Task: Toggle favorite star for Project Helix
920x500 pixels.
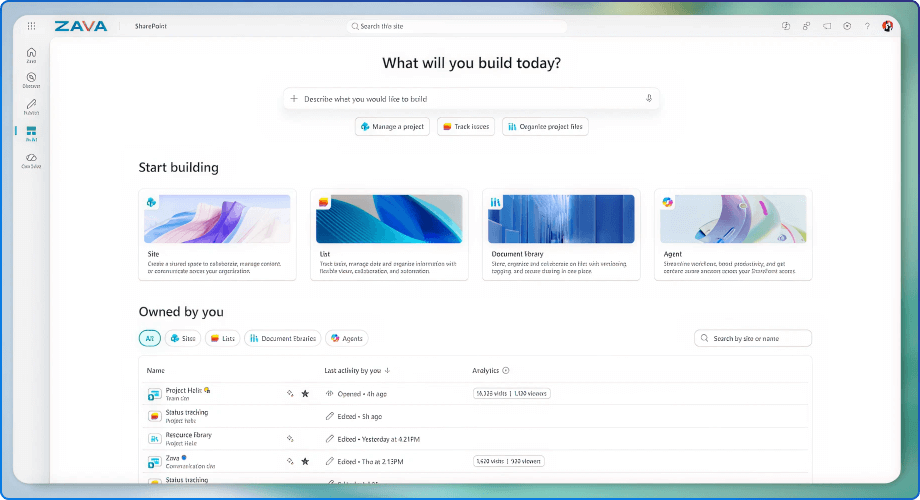Action: [x=305, y=394]
